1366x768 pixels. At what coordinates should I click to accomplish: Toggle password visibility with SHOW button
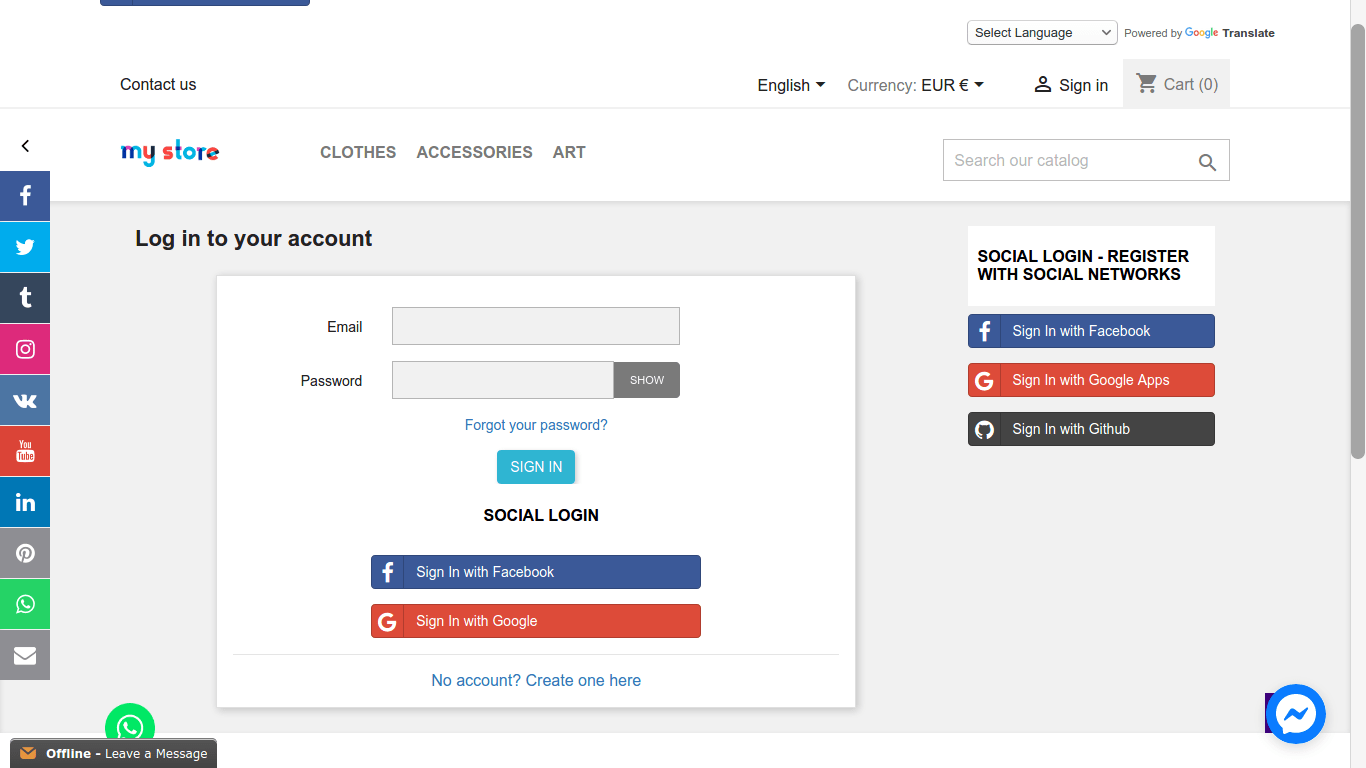(x=646, y=380)
